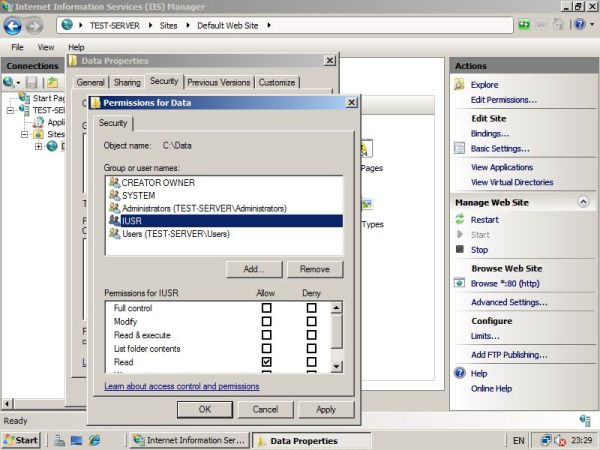Click the Forward navigation arrow in IIS Manager
This screenshot has width=600, height=450.
click(x=34, y=26)
